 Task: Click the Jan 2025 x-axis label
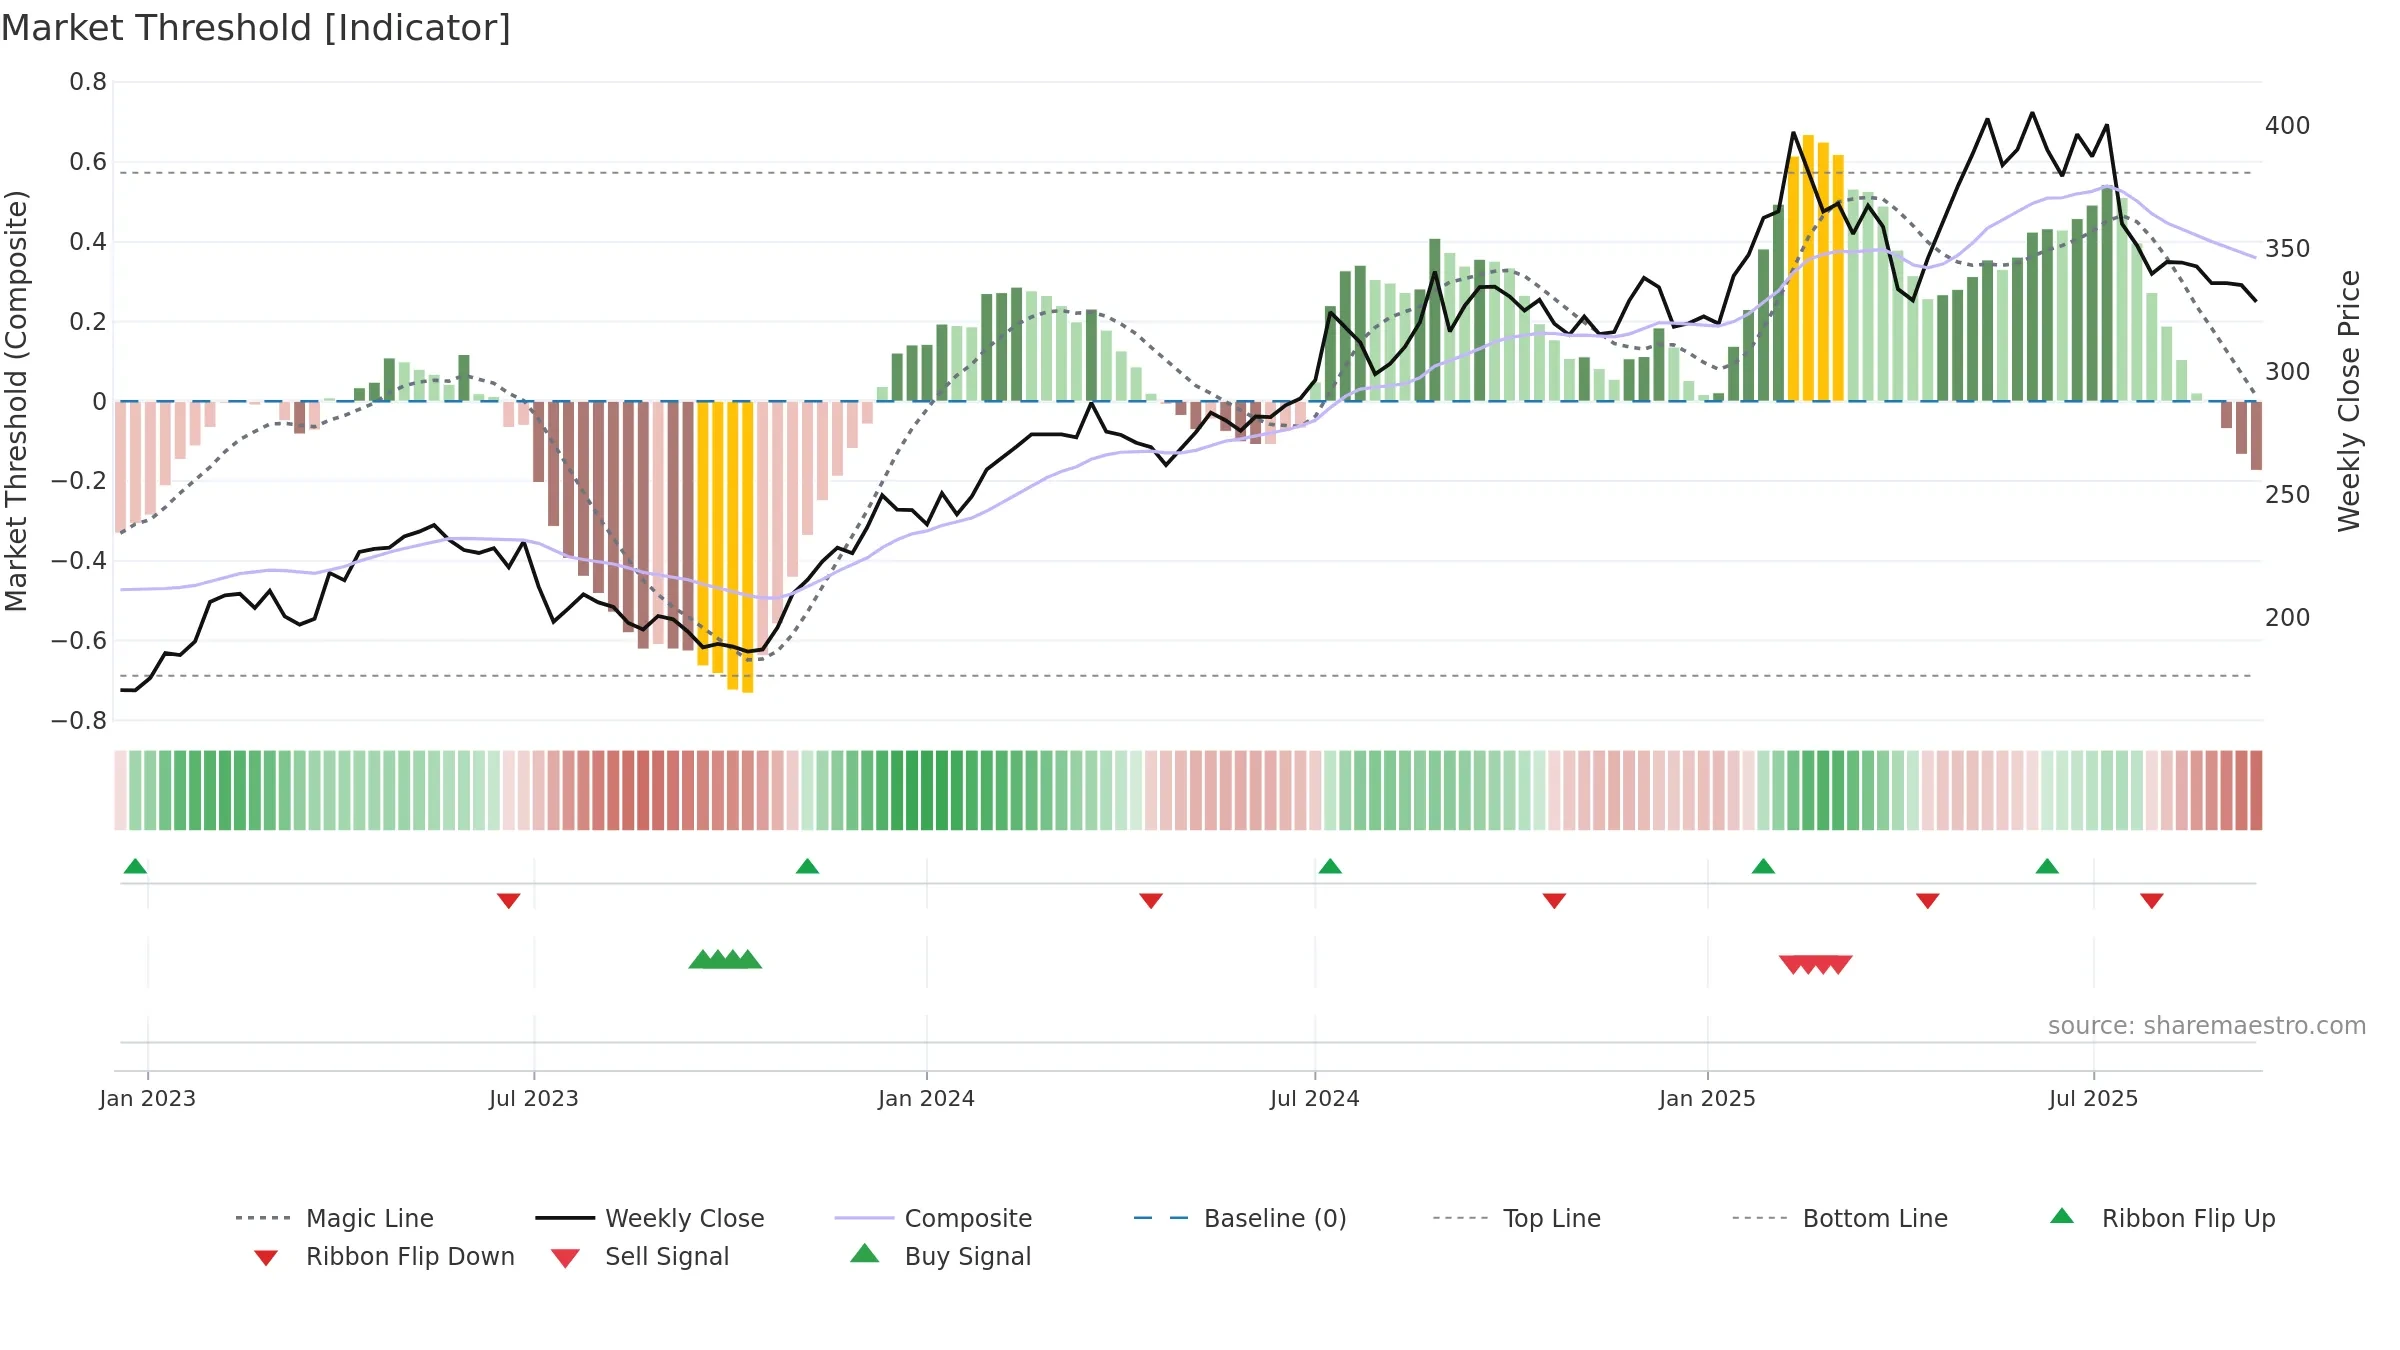click(x=1707, y=1098)
